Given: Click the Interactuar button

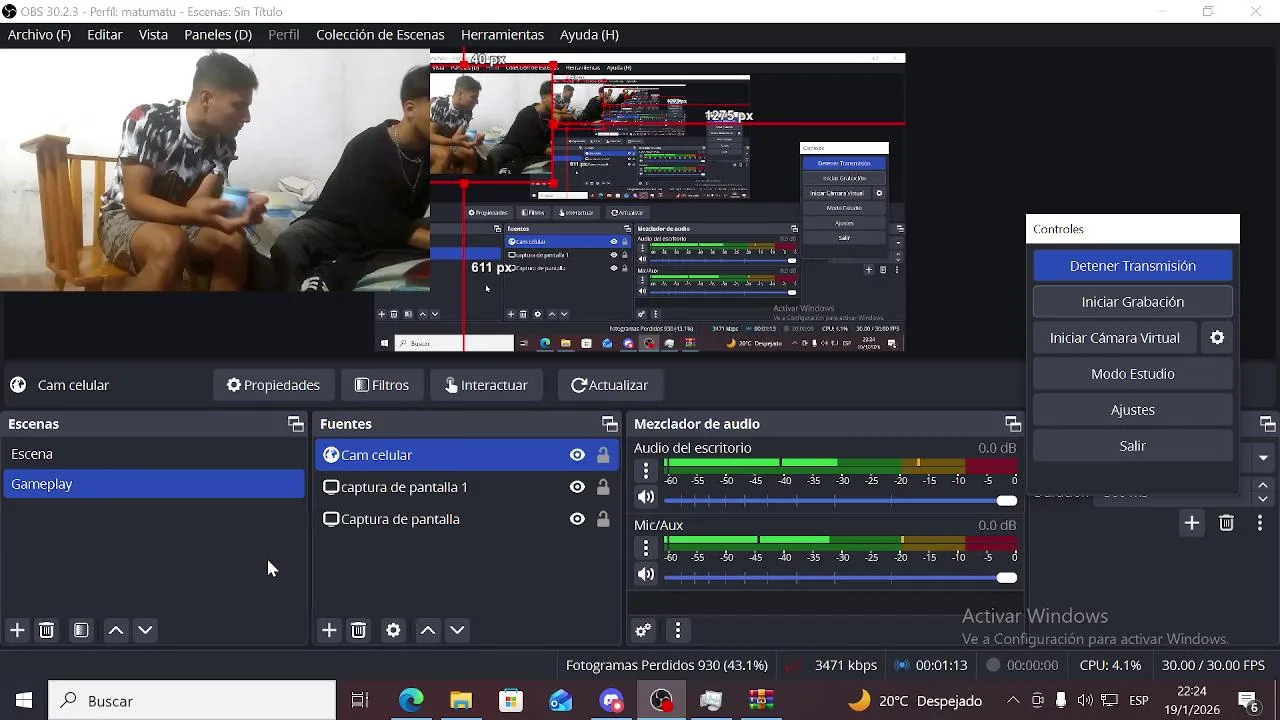Looking at the screenshot, I should pos(486,385).
